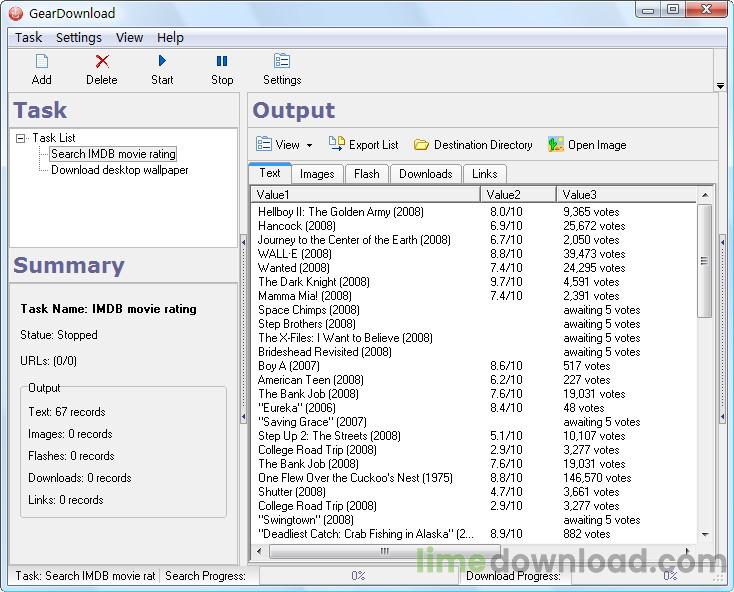This screenshot has height=592, width=734.
Task: Select row Brideshead Revisited (2008)
Action: click(x=473, y=352)
